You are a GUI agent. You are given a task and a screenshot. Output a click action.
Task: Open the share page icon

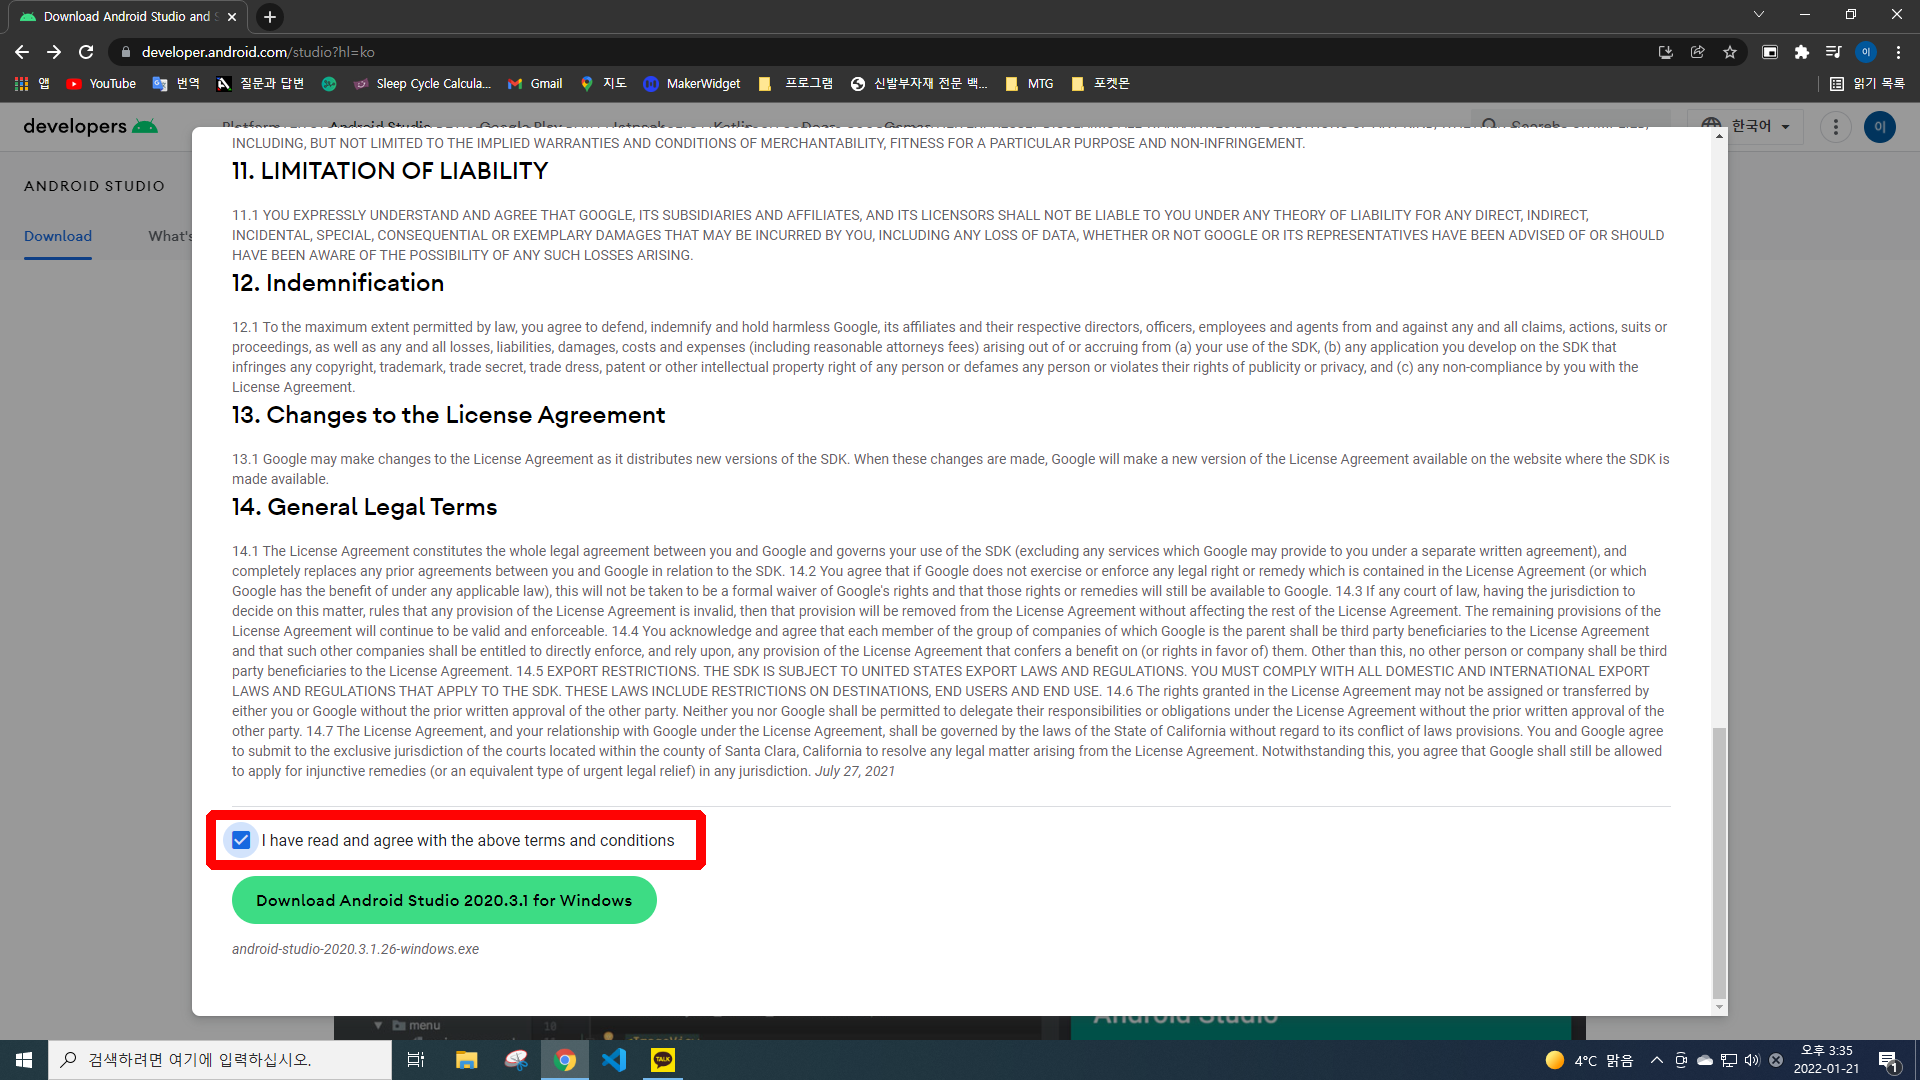(1698, 52)
